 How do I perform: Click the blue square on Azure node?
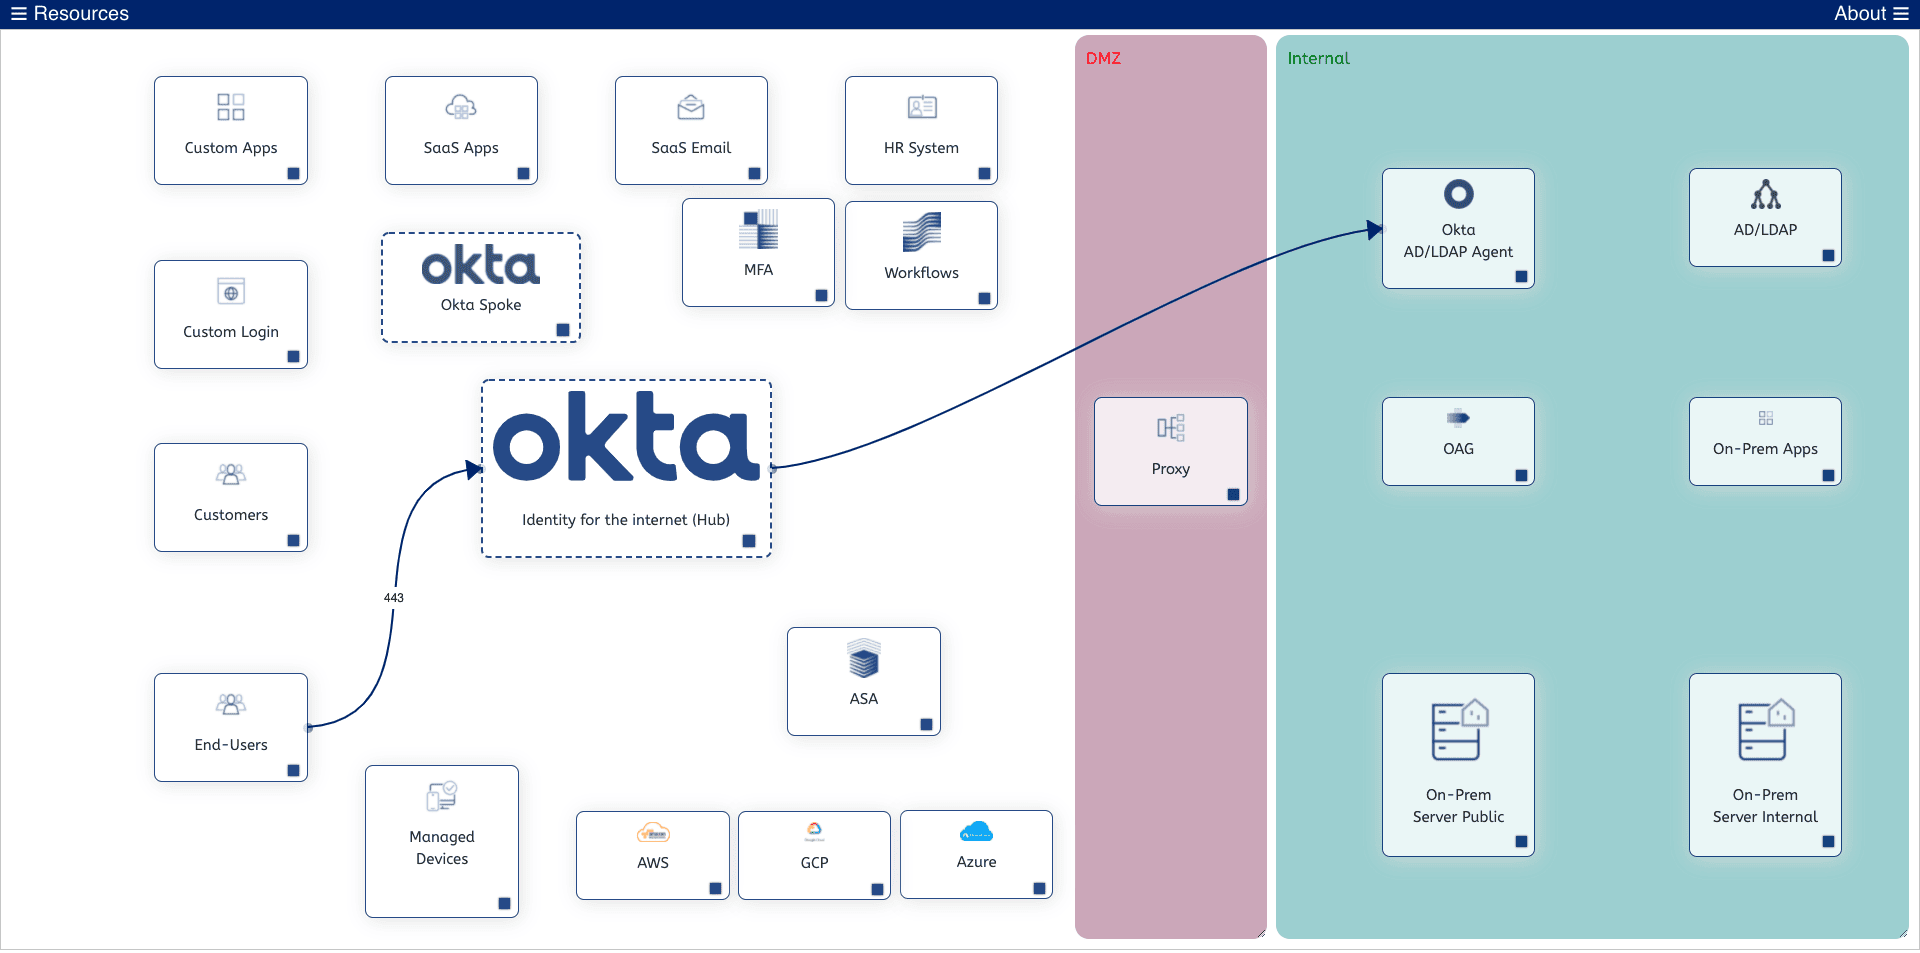[1040, 888]
